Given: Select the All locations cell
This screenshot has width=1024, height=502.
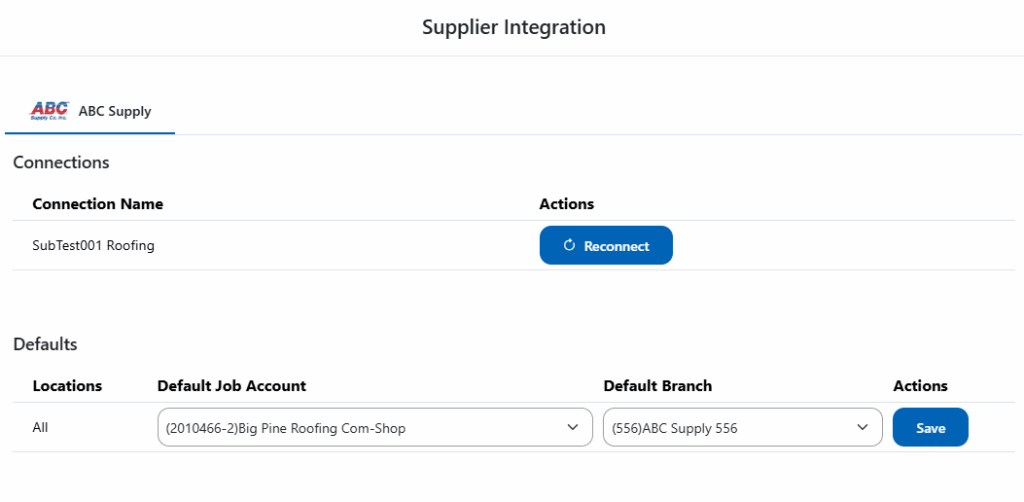Looking at the screenshot, I should 40,428.
